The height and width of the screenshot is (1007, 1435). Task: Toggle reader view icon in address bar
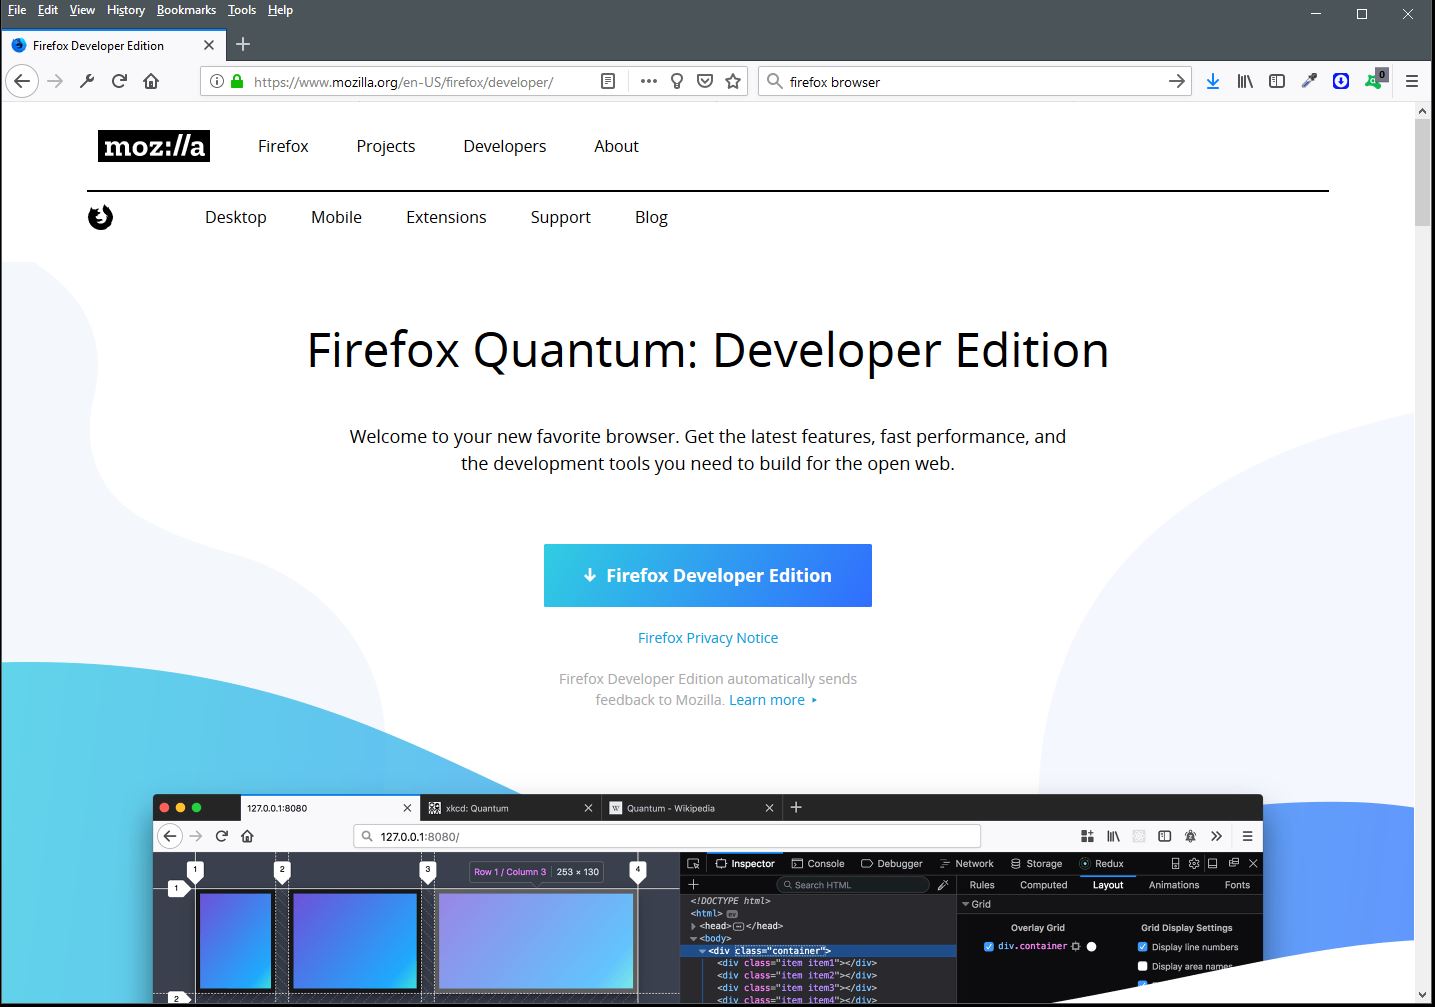click(x=607, y=82)
